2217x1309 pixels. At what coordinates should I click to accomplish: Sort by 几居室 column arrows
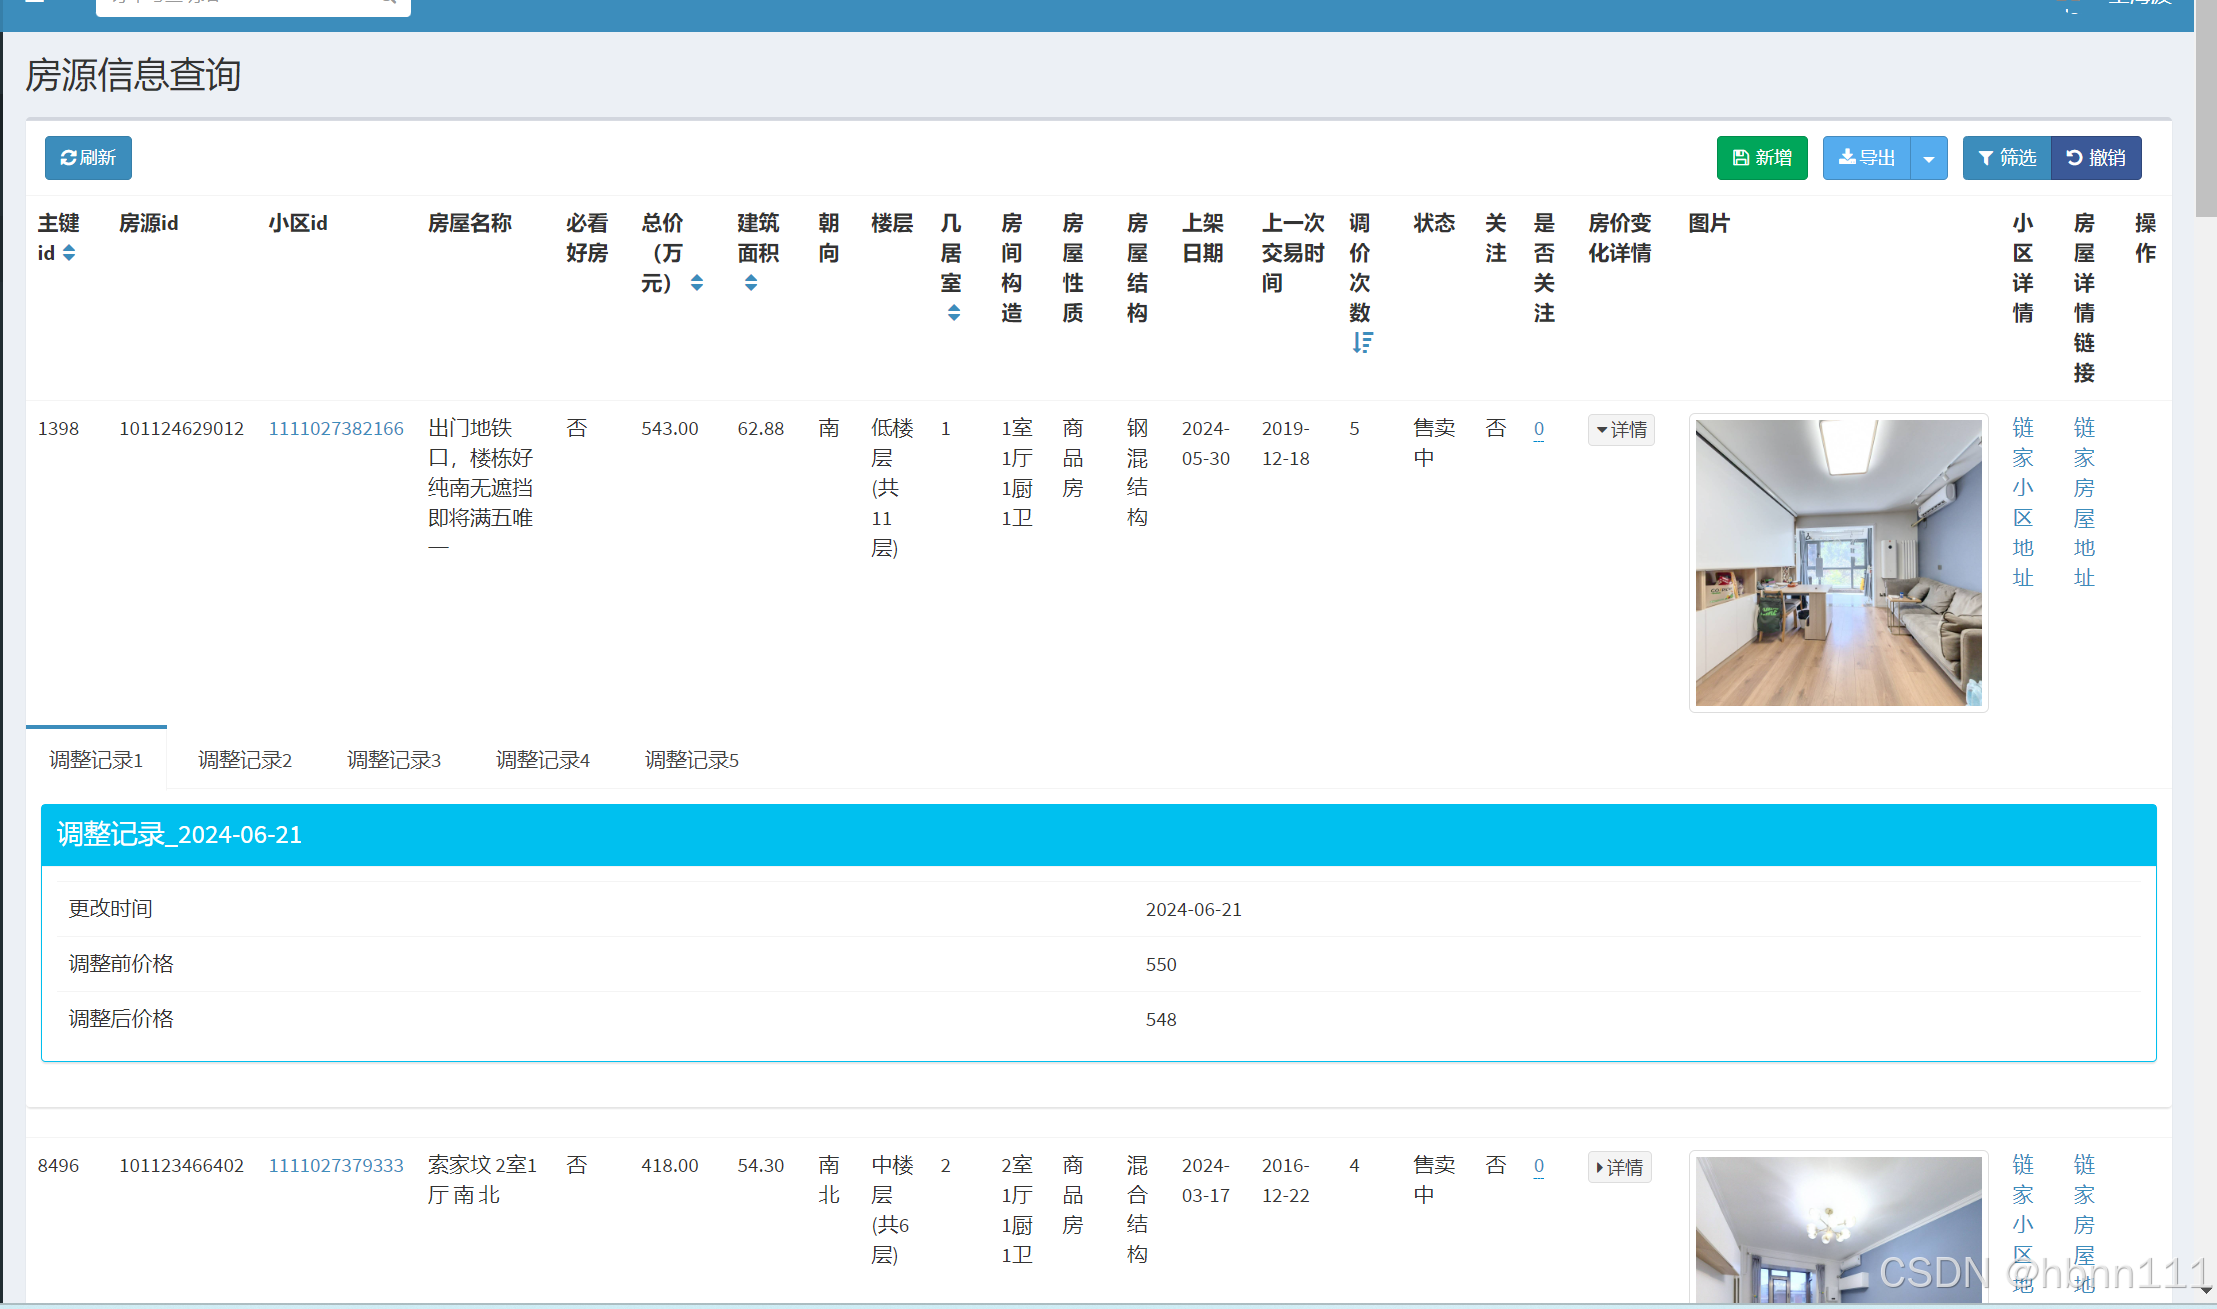point(954,313)
